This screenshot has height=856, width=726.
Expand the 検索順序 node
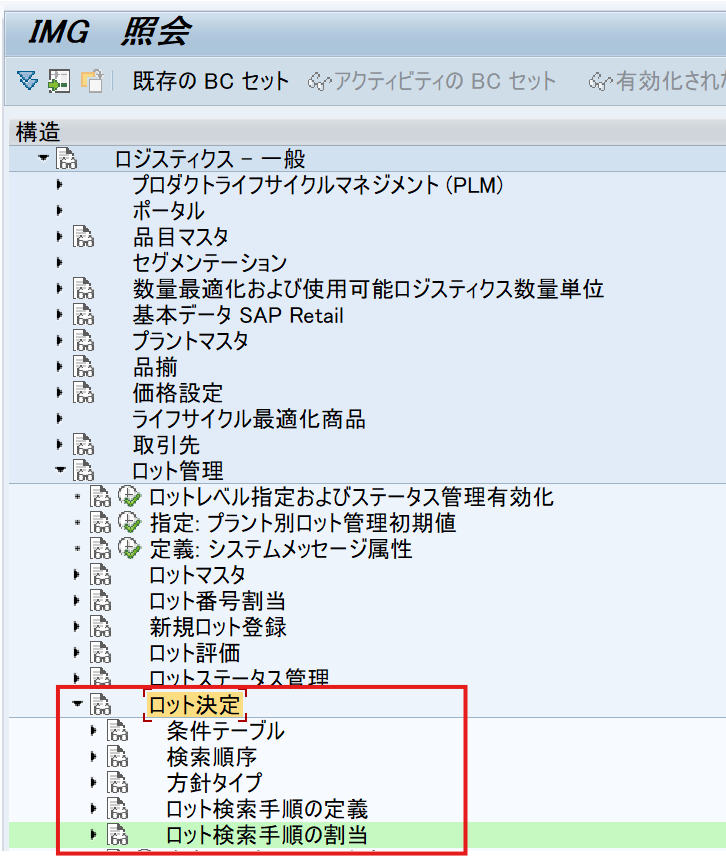coord(95,757)
